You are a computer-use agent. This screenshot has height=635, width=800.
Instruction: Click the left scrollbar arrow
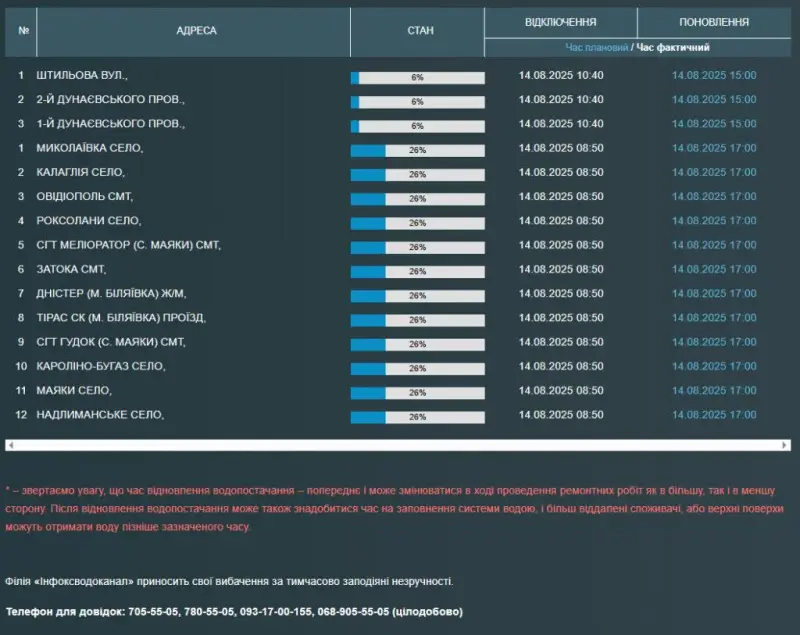click(x=11, y=445)
